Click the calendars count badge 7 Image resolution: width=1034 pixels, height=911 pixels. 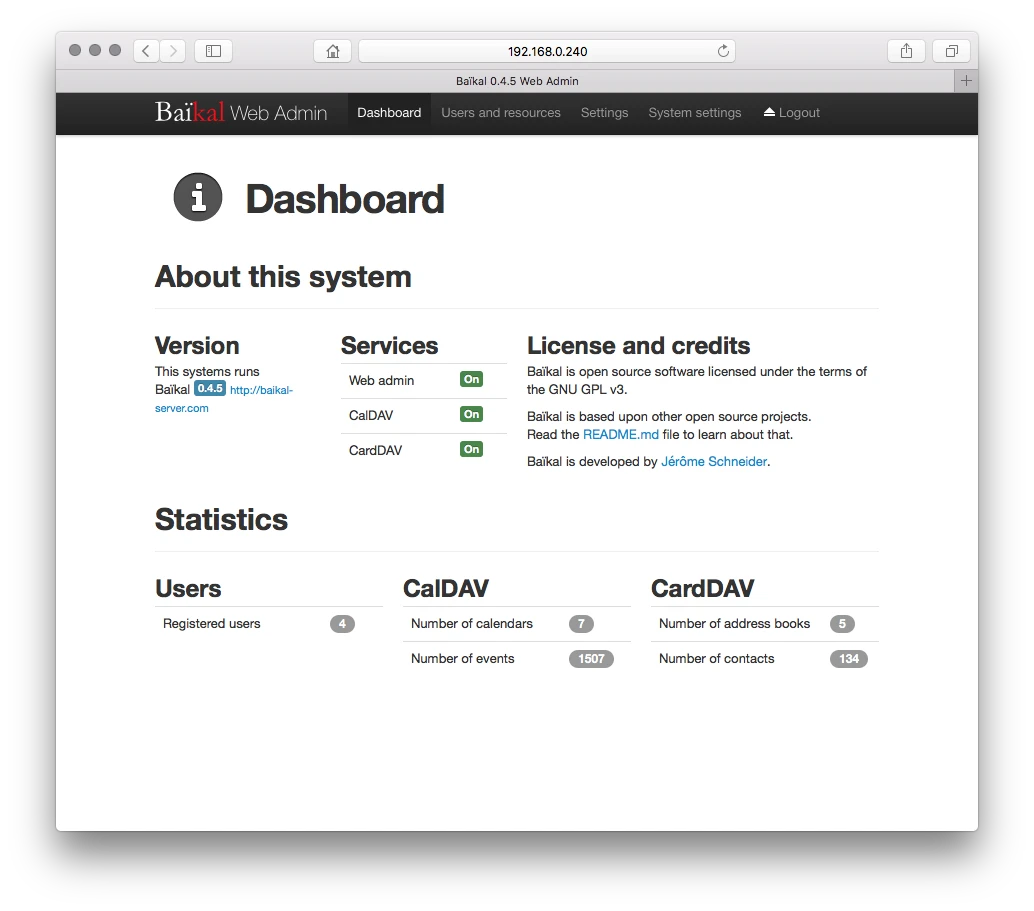coord(581,624)
